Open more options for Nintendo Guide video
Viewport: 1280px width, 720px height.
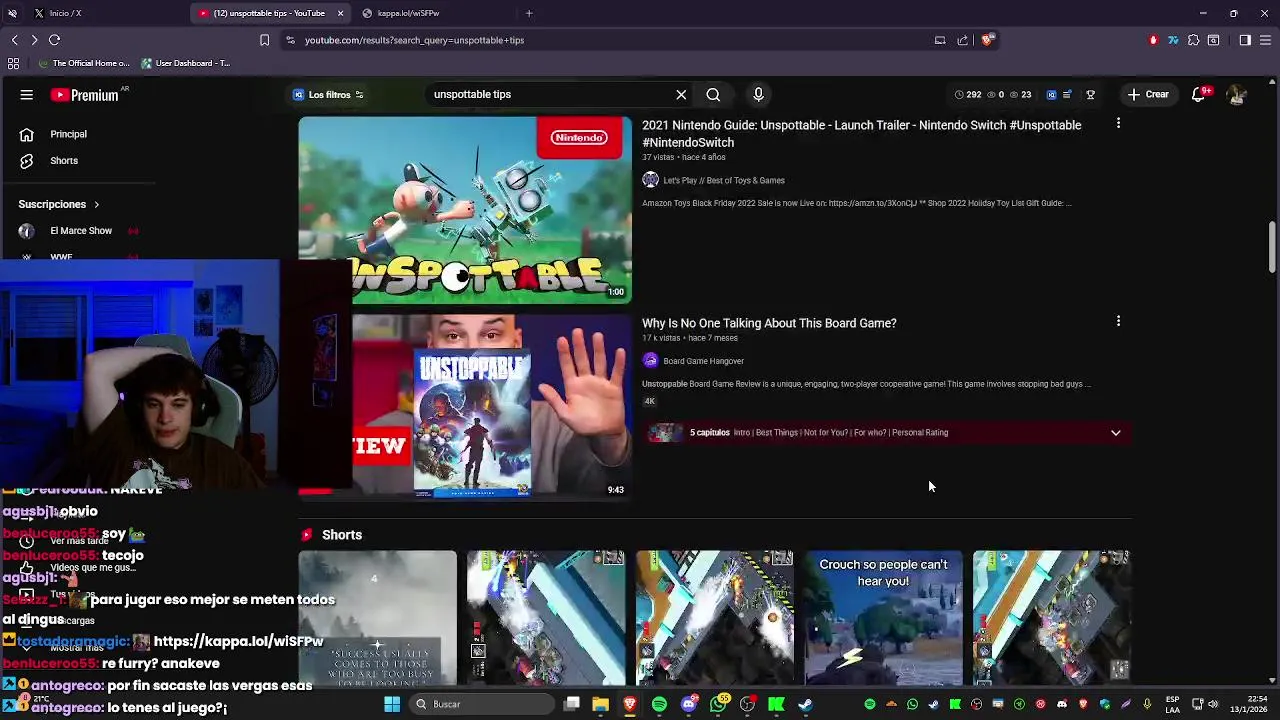point(1118,123)
